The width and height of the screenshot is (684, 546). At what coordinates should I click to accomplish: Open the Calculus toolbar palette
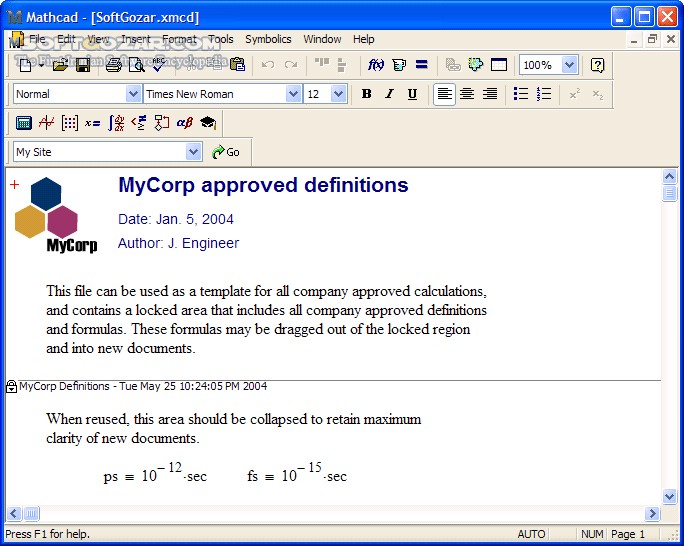click(116, 123)
